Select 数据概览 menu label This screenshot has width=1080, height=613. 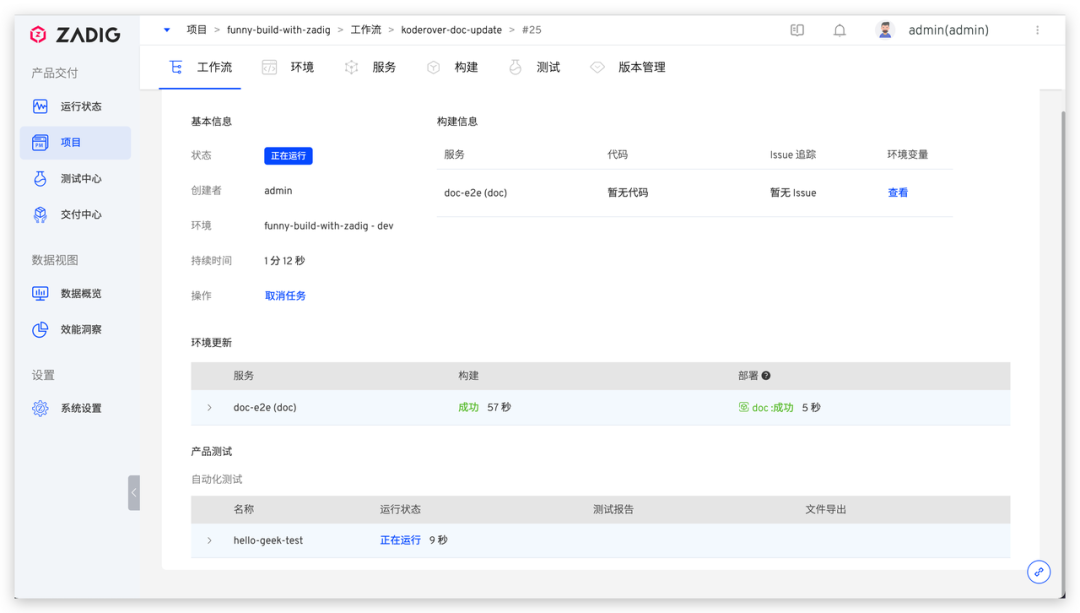(81, 293)
